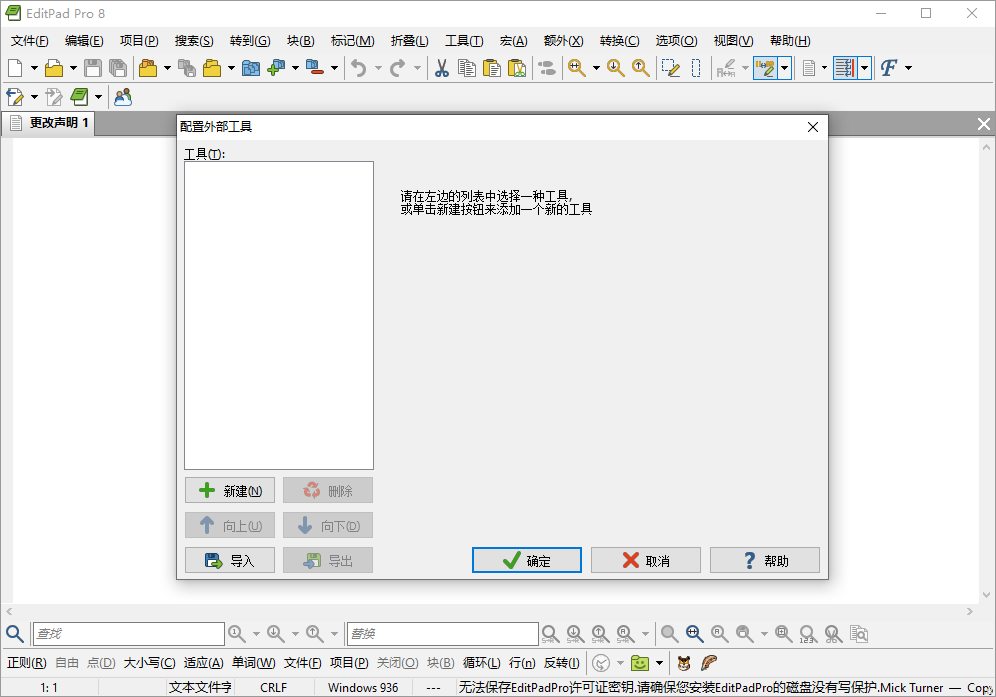Open the 搜索(S) menu

point(194,41)
